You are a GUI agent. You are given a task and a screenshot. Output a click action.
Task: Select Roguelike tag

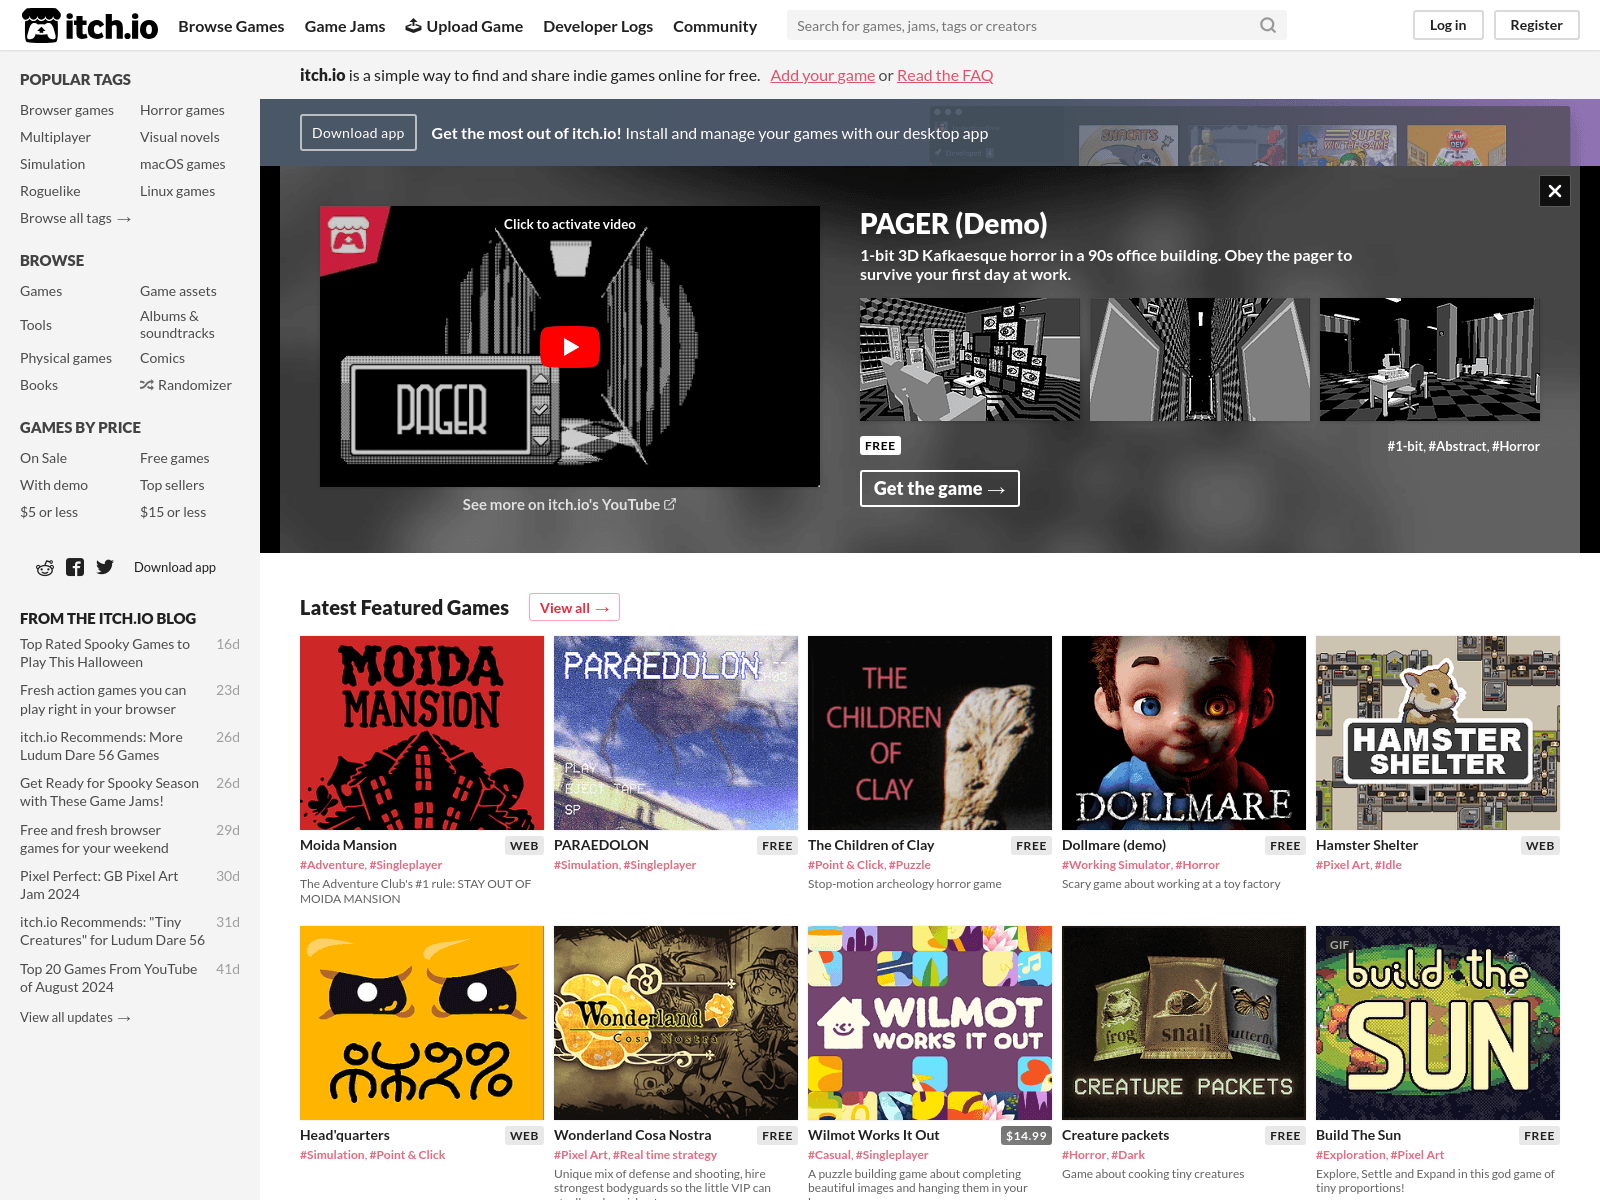[x=50, y=191]
